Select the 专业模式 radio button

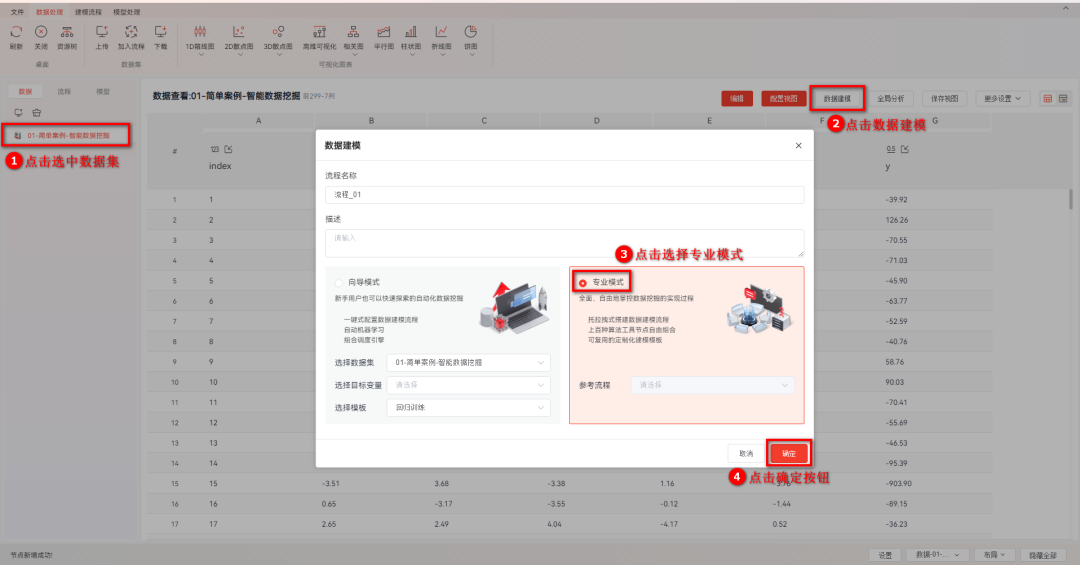point(583,282)
